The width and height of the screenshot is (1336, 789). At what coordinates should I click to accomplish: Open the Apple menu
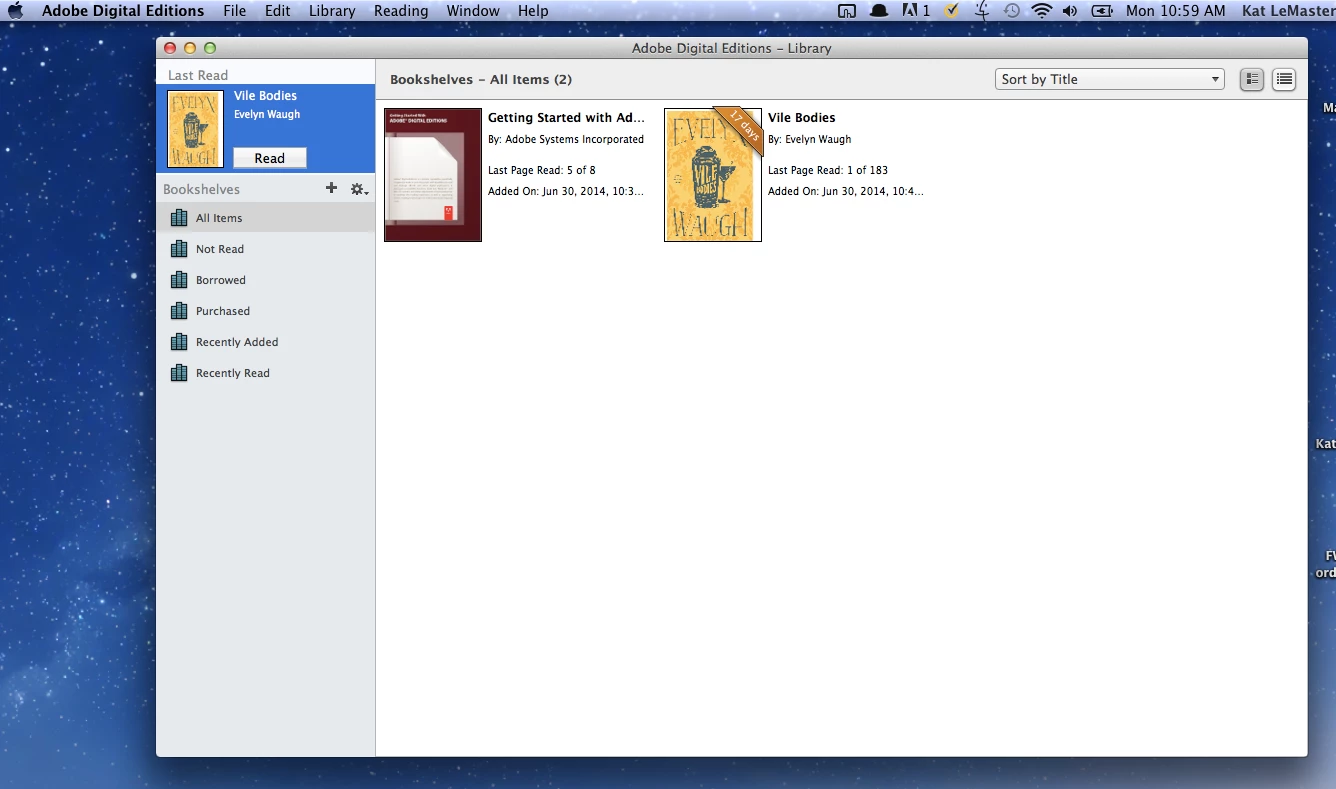[x=15, y=11]
